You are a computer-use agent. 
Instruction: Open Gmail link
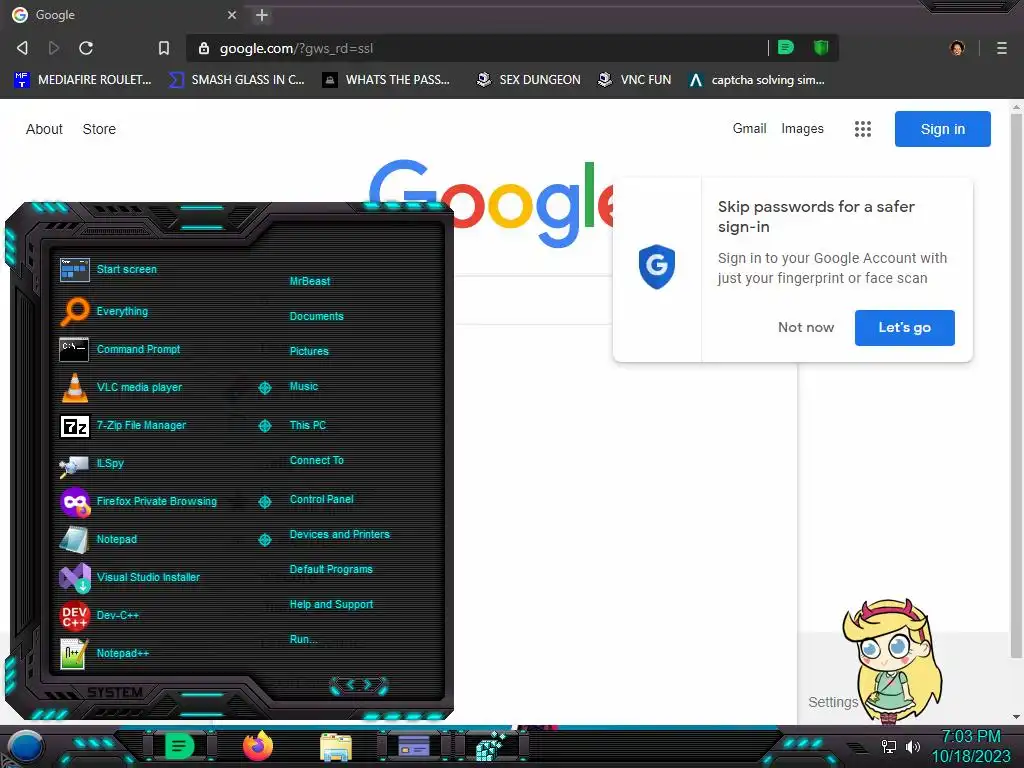click(x=749, y=129)
